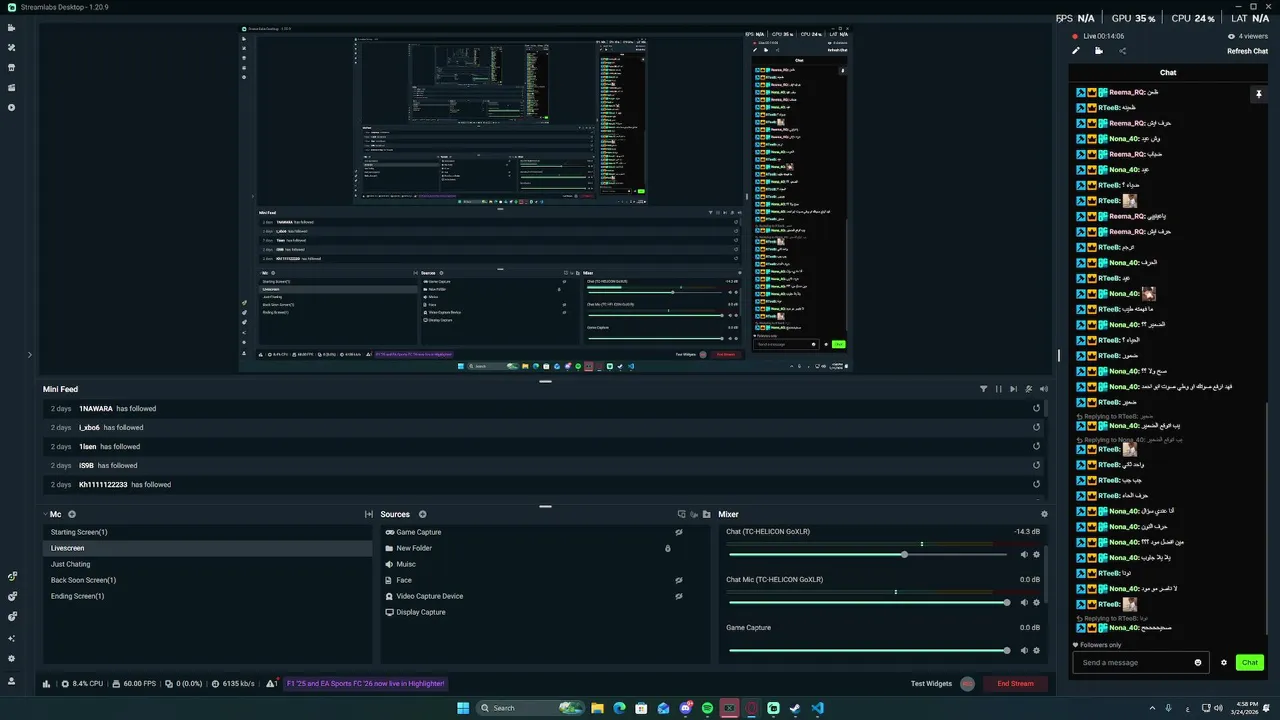Open the Recordings play icon in sidebar
The height and width of the screenshot is (720, 1280).
[12, 107]
